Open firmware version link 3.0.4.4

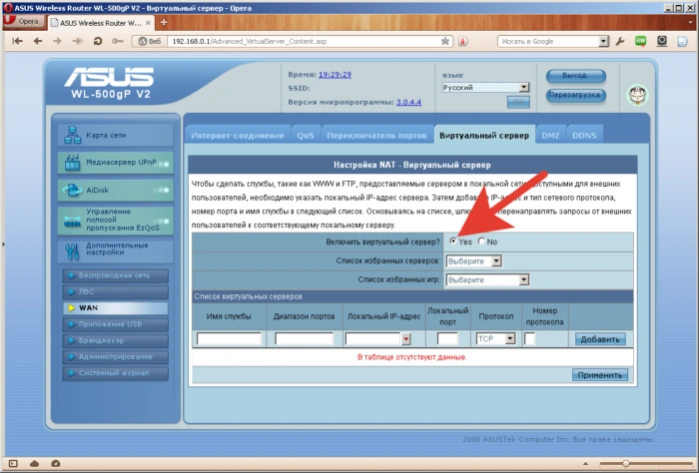pos(409,102)
